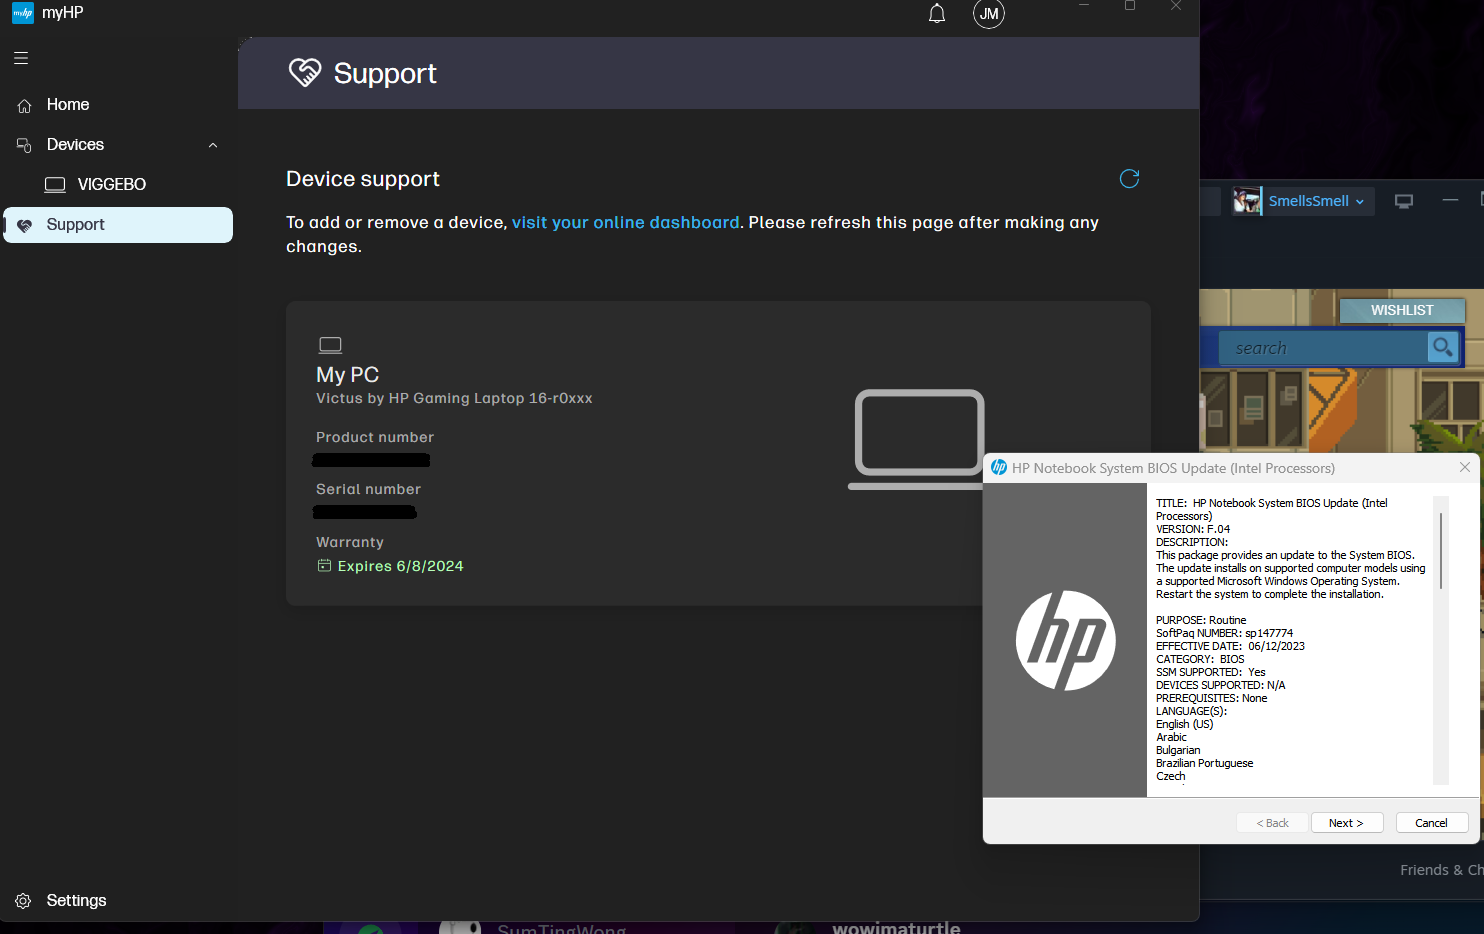The height and width of the screenshot is (934, 1484).
Task: Click Victus by HP Gaming Laptop text
Action: pos(454,398)
